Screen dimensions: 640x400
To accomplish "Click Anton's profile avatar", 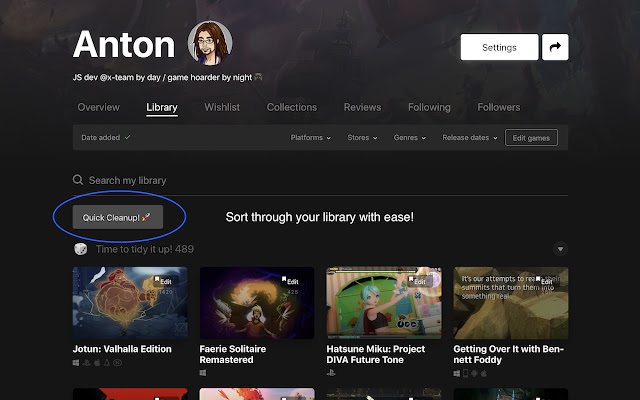I will [210, 42].
